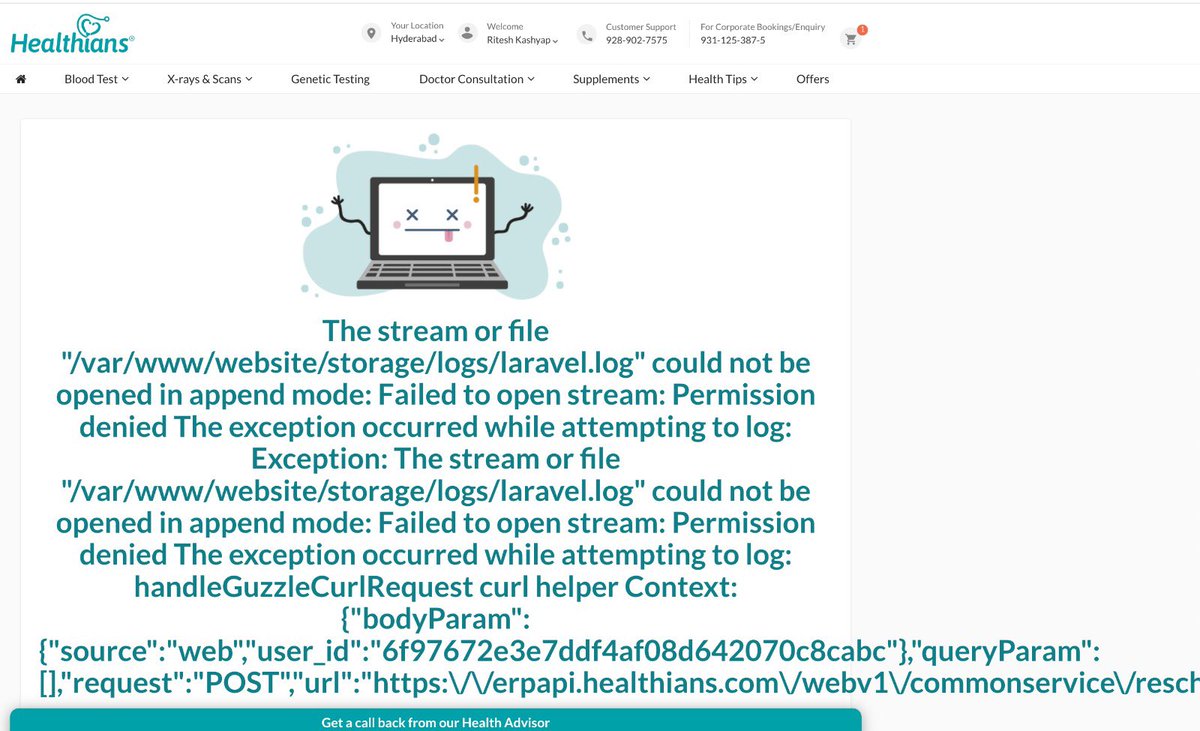Image resolution: width=1200 pixels, height=731 pixels.
Task: Open the Hyderabad location dropdown
Action: [418, 39]
